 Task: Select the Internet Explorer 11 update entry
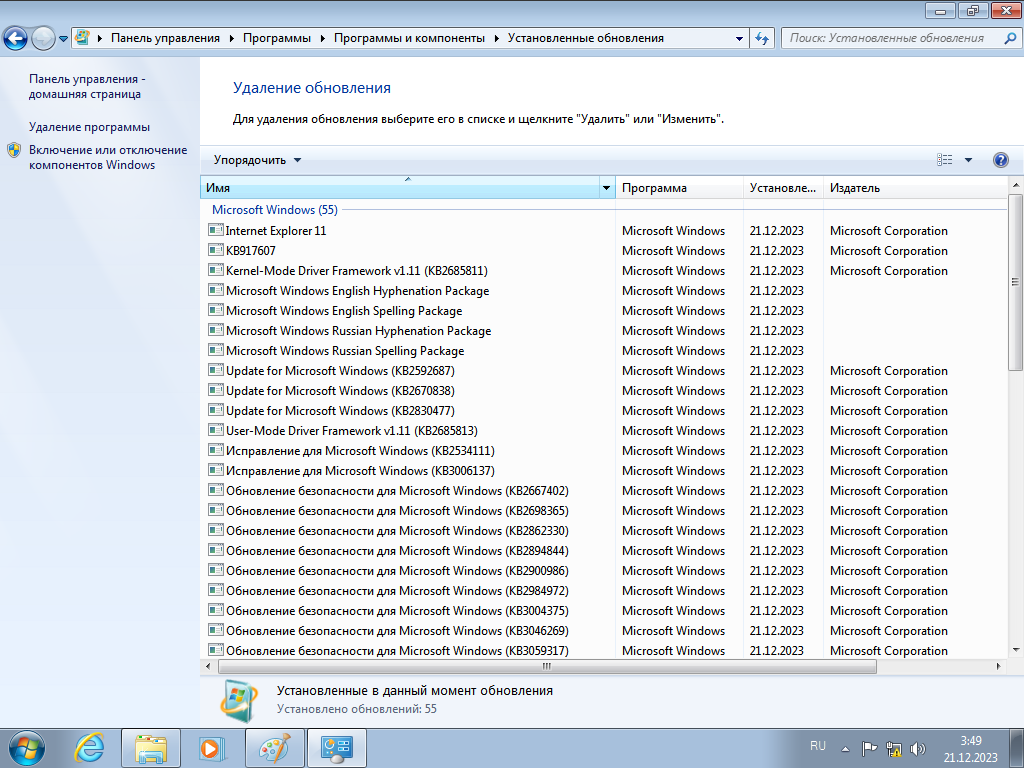point(276,231)
